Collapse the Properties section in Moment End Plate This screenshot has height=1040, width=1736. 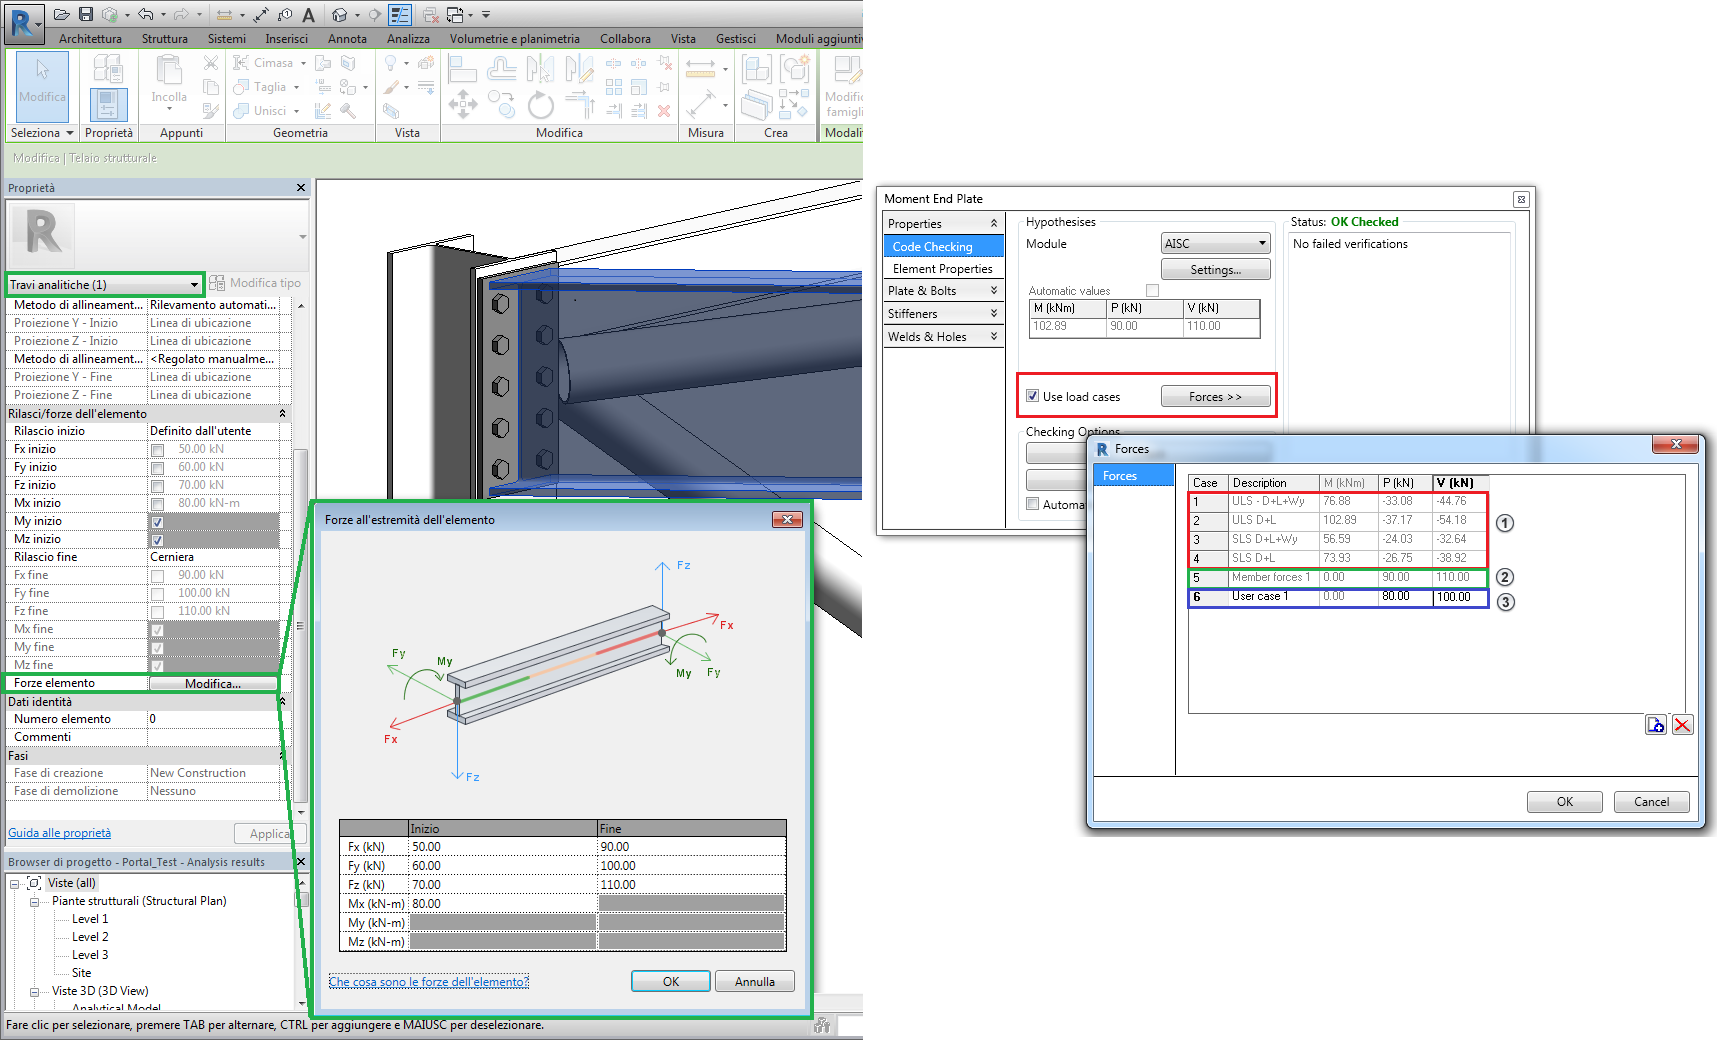click(993, 223)
